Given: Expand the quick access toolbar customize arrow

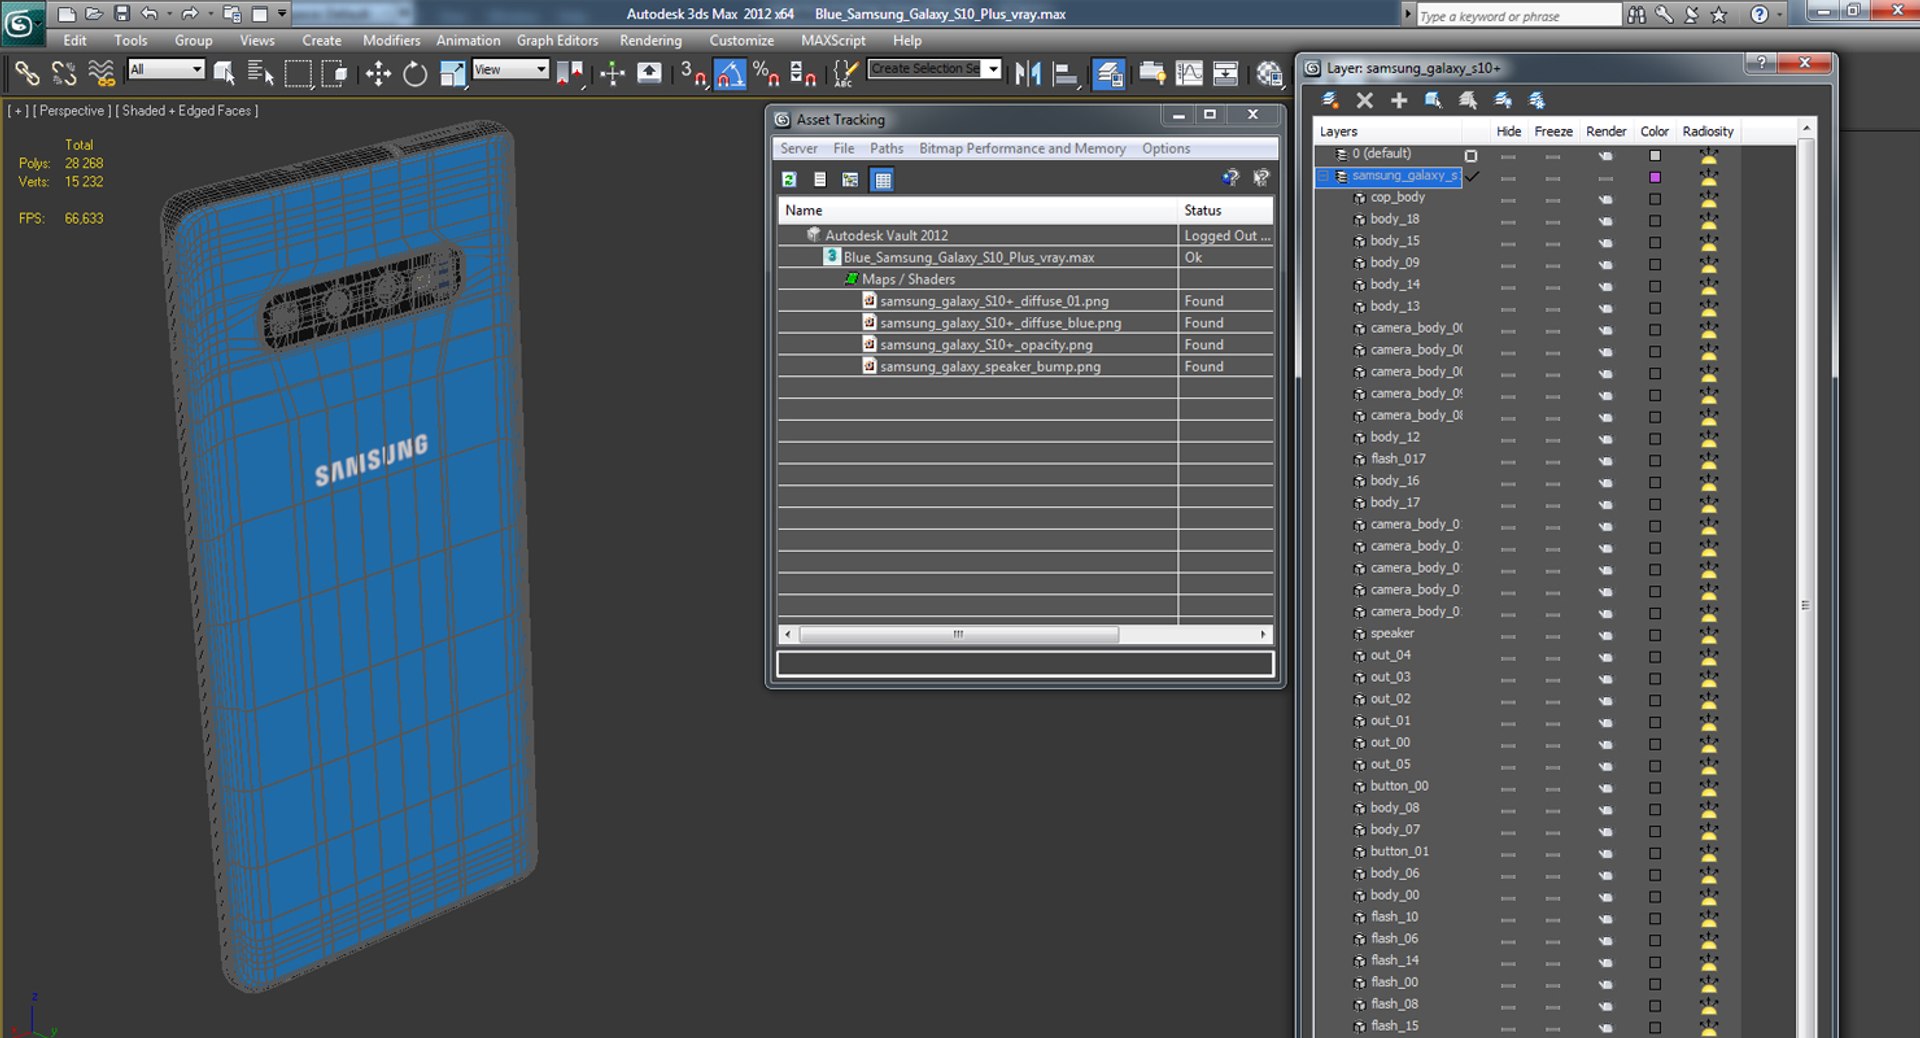Looking at the screenshot, I should [282, 14].
